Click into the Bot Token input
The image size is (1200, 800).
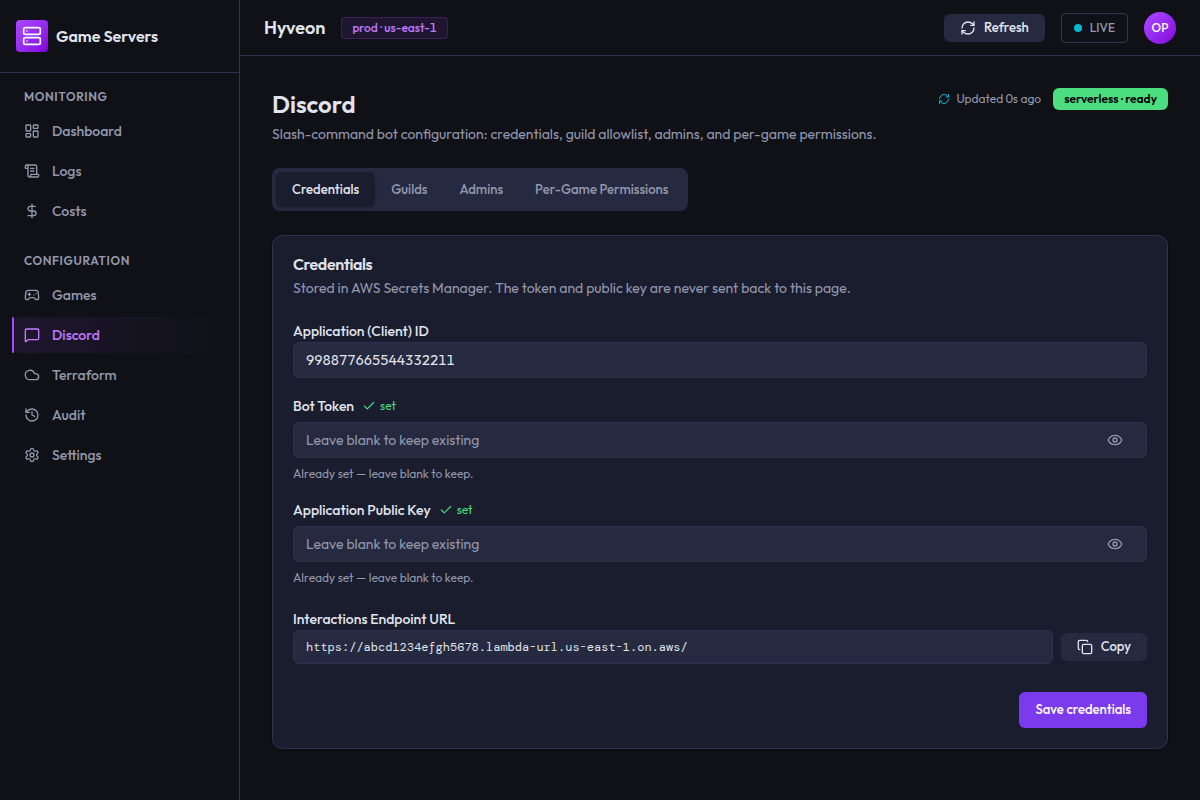[719, 440]
